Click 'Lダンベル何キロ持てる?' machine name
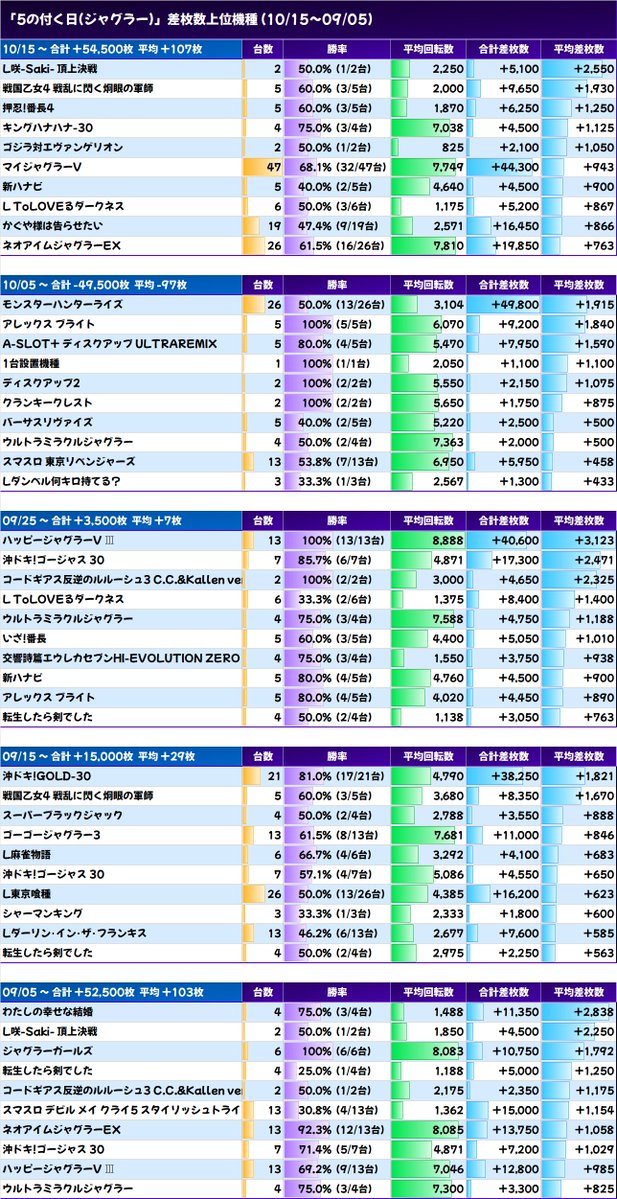 (61, 481)
